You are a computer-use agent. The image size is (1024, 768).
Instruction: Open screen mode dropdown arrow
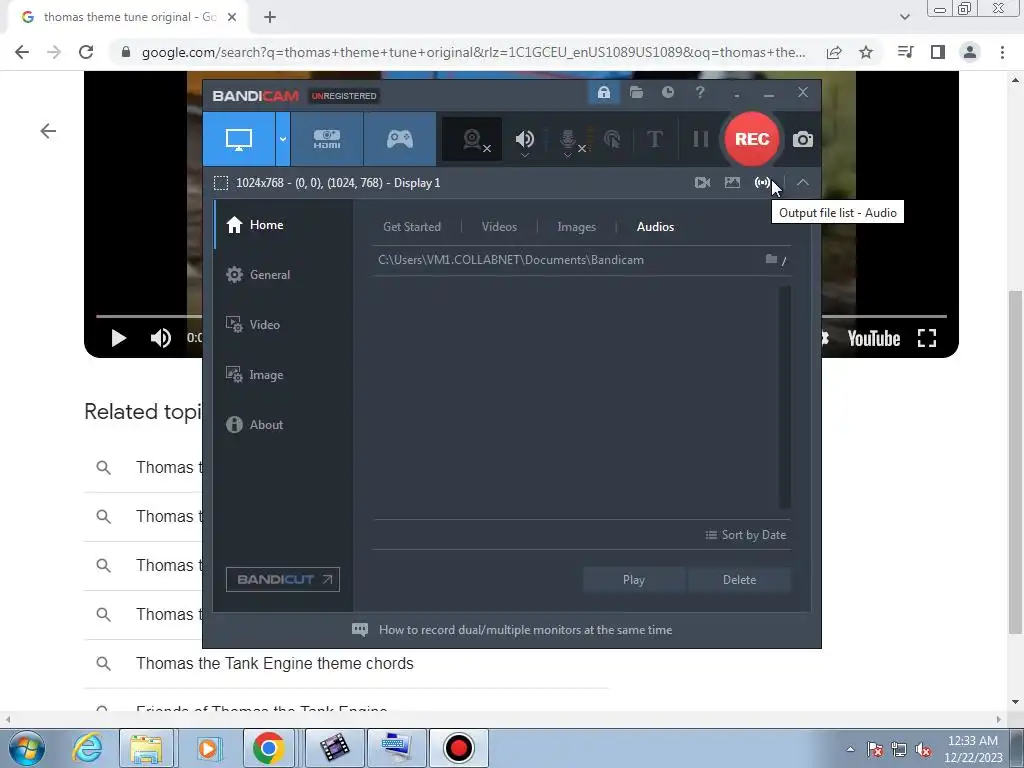283,139
